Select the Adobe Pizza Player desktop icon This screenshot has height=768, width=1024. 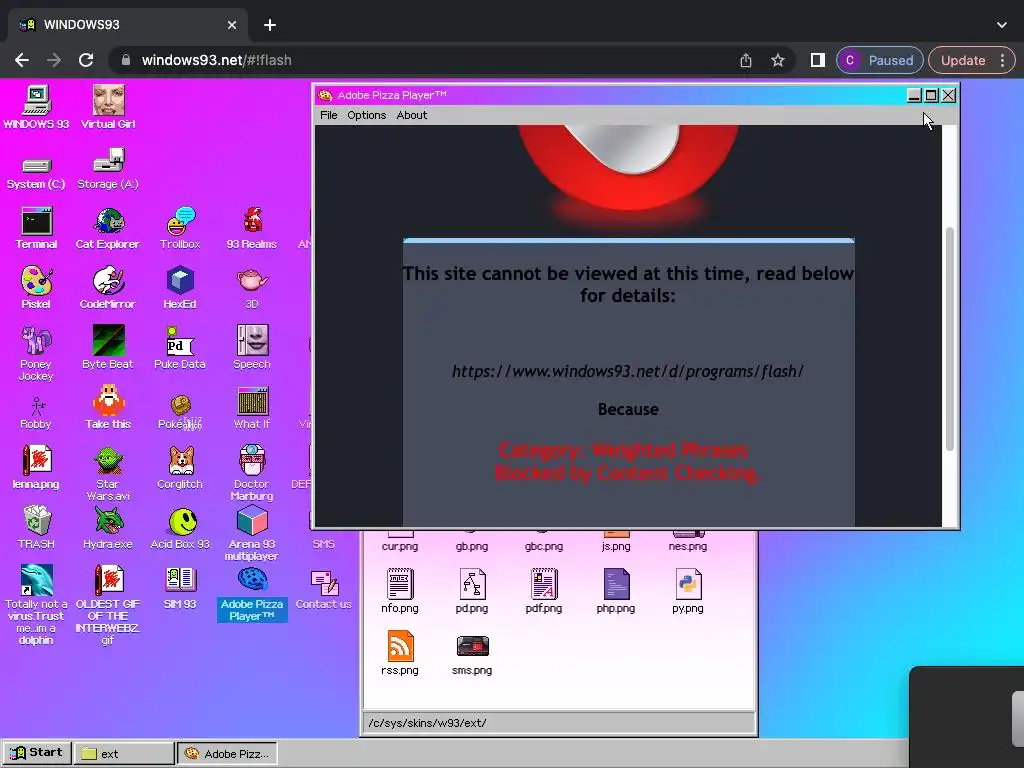[x=251, y=594]
